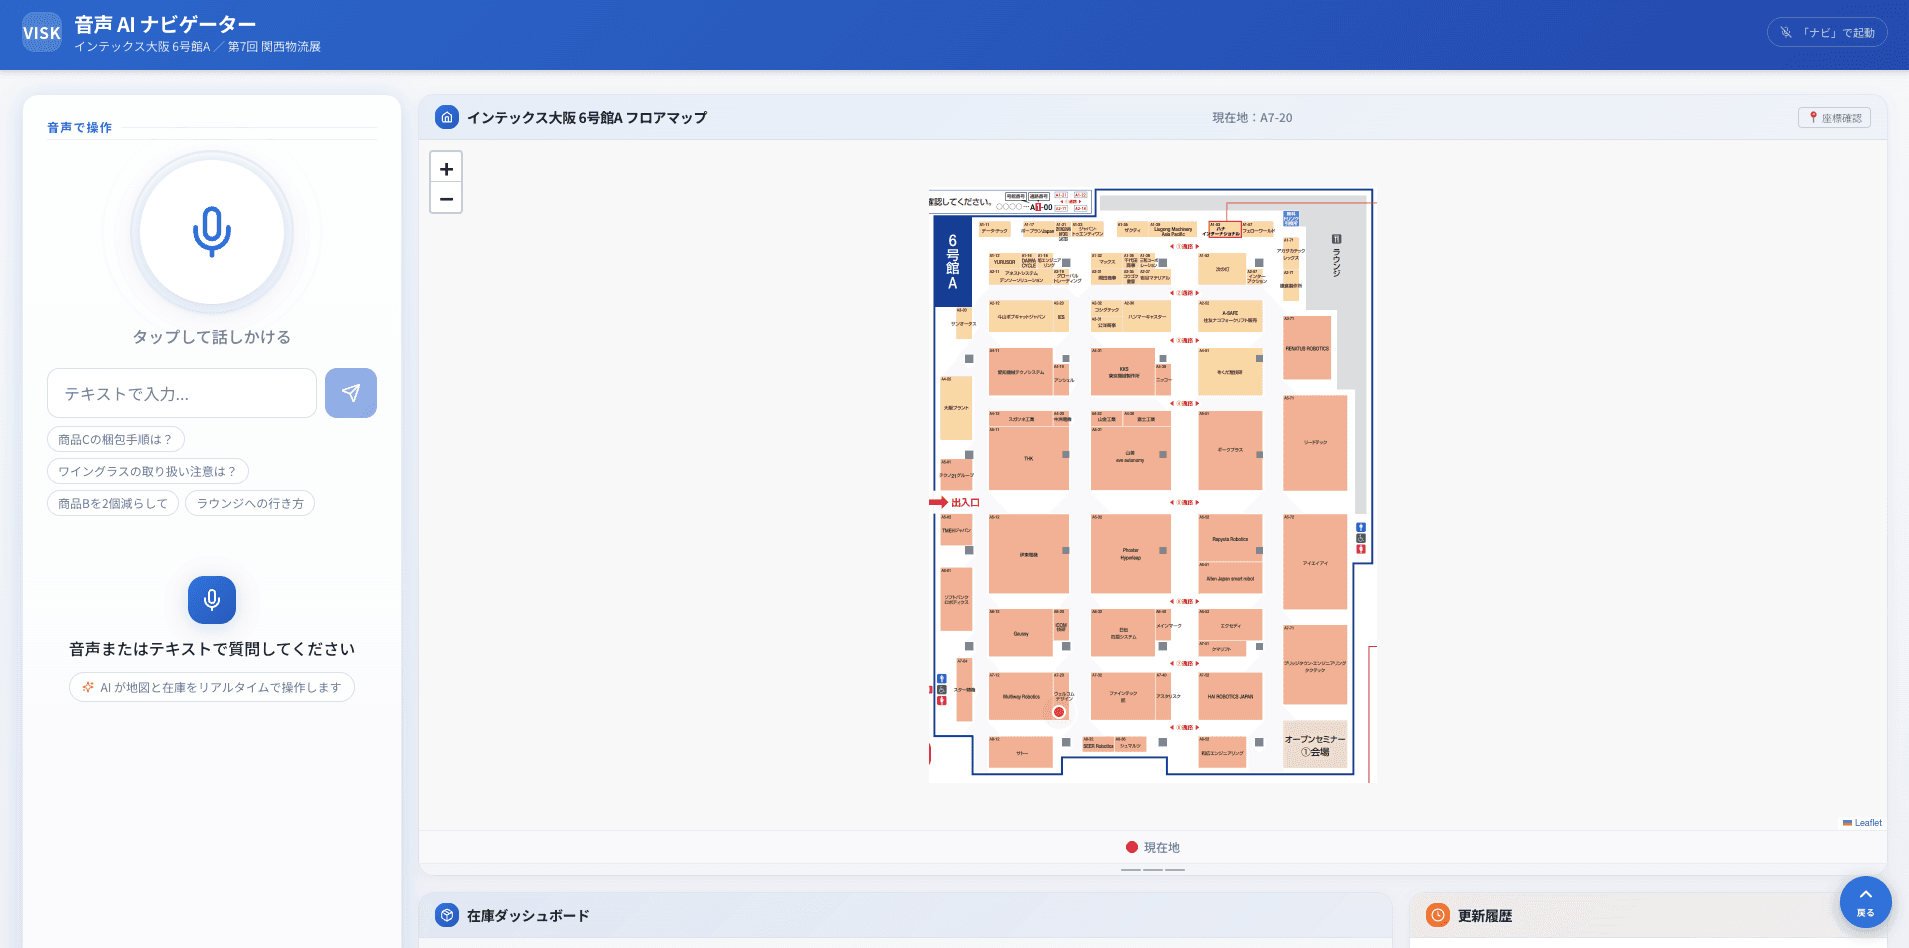Click the map panel resize handle below legend
Viewport: 1909px width, 948px height.
click(x=1152, y=870)
